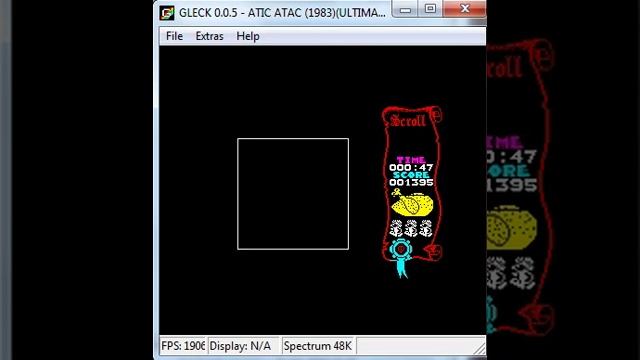
Task: Click the GLECK window title text
Action: [282, 13]
